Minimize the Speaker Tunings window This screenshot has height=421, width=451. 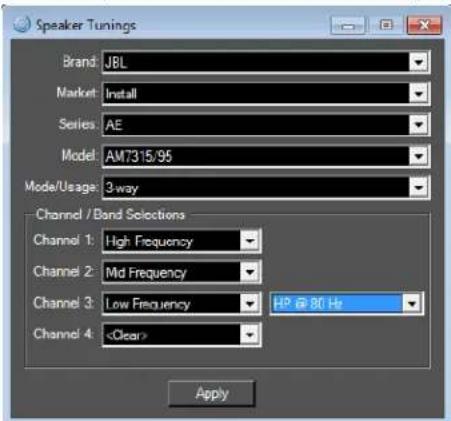[x=348, y=25]
